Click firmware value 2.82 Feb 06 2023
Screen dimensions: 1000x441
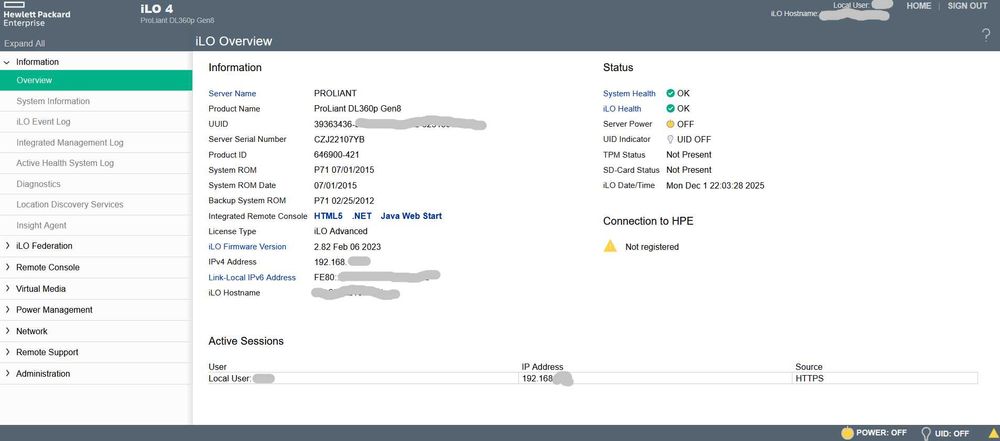(x=348, y=246)
